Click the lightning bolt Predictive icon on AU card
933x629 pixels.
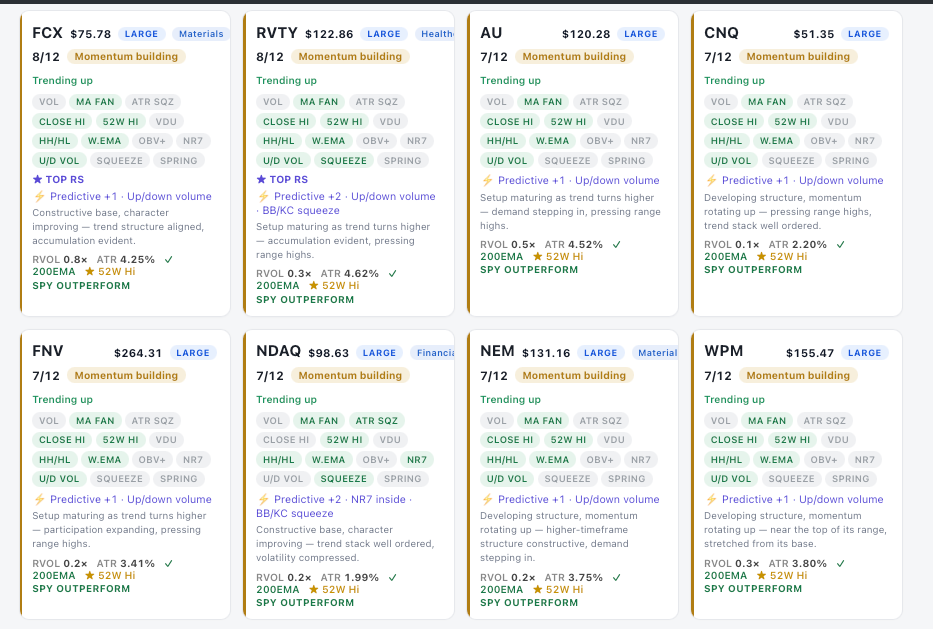pos(487,180)
